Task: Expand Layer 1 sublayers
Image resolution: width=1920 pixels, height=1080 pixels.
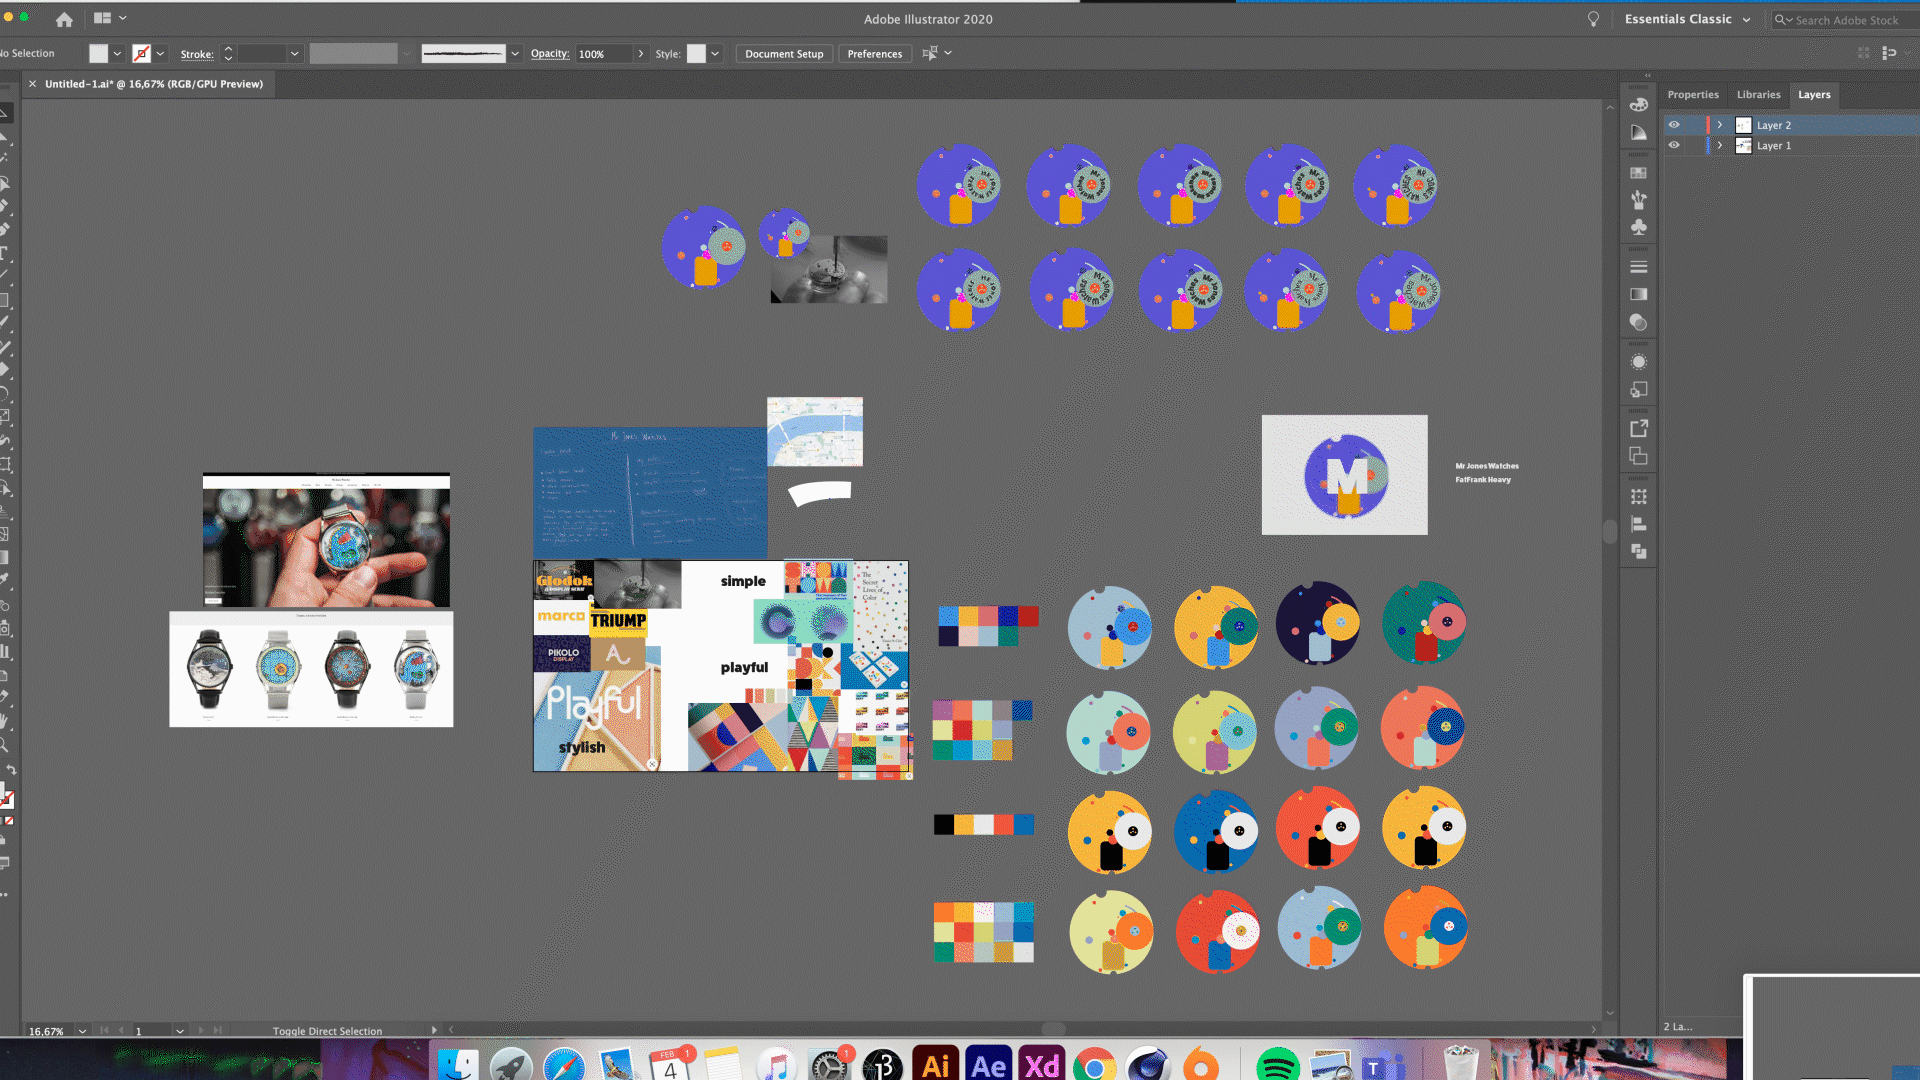Action: 1720,145
